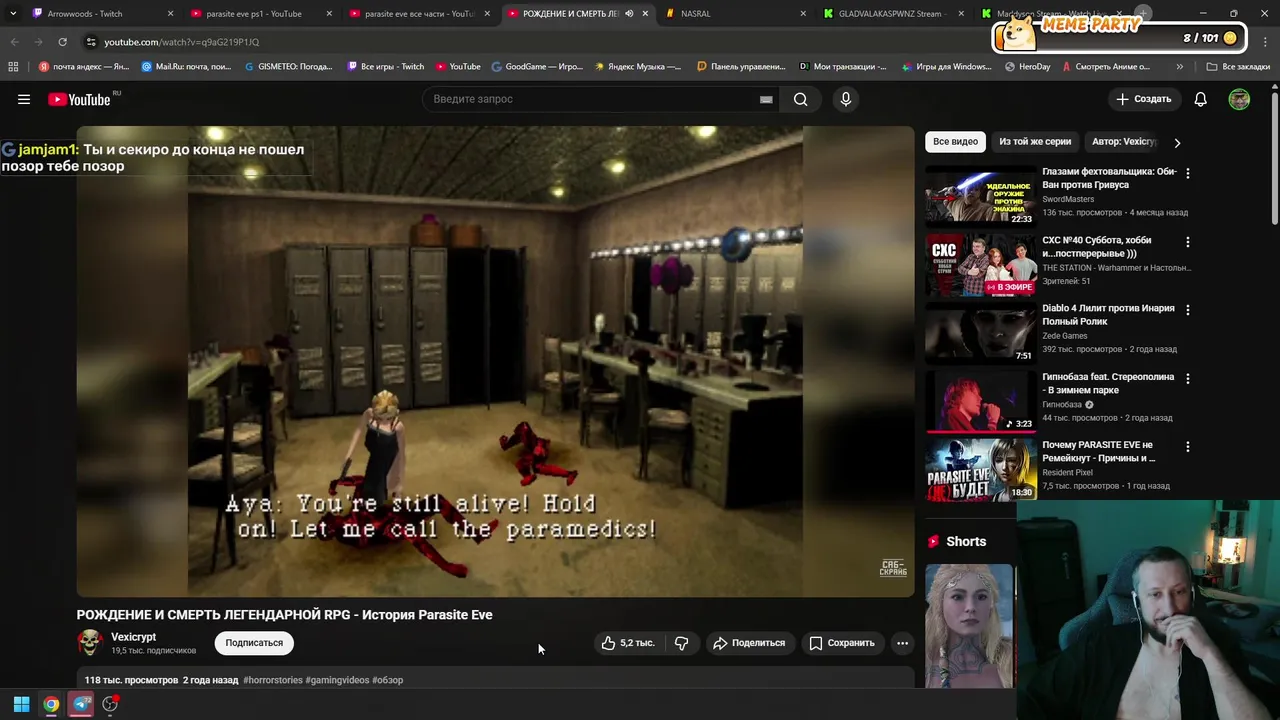Open a new tab with plus button
Viewport: 1280px width, 720px height.
pos(1143,13)
